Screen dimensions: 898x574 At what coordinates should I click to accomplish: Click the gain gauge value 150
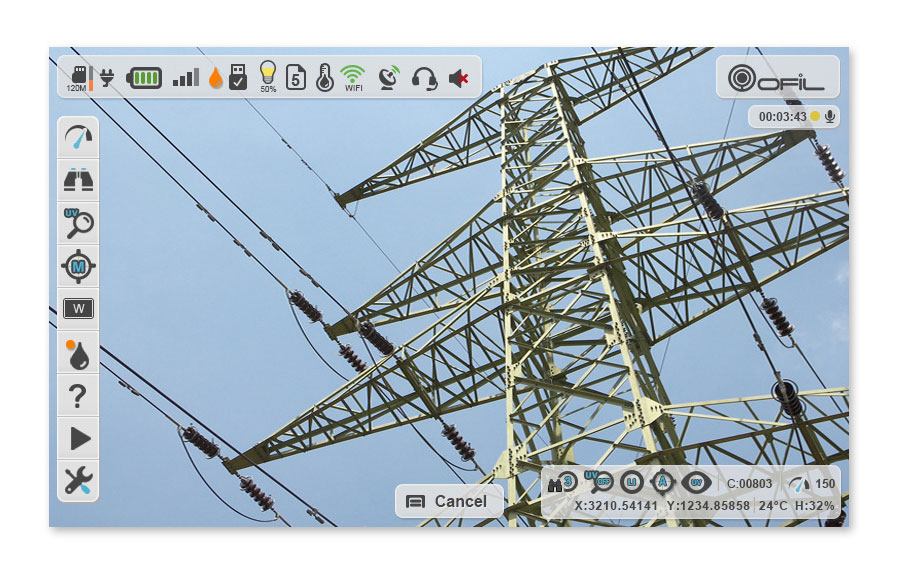tap(812, 483)
